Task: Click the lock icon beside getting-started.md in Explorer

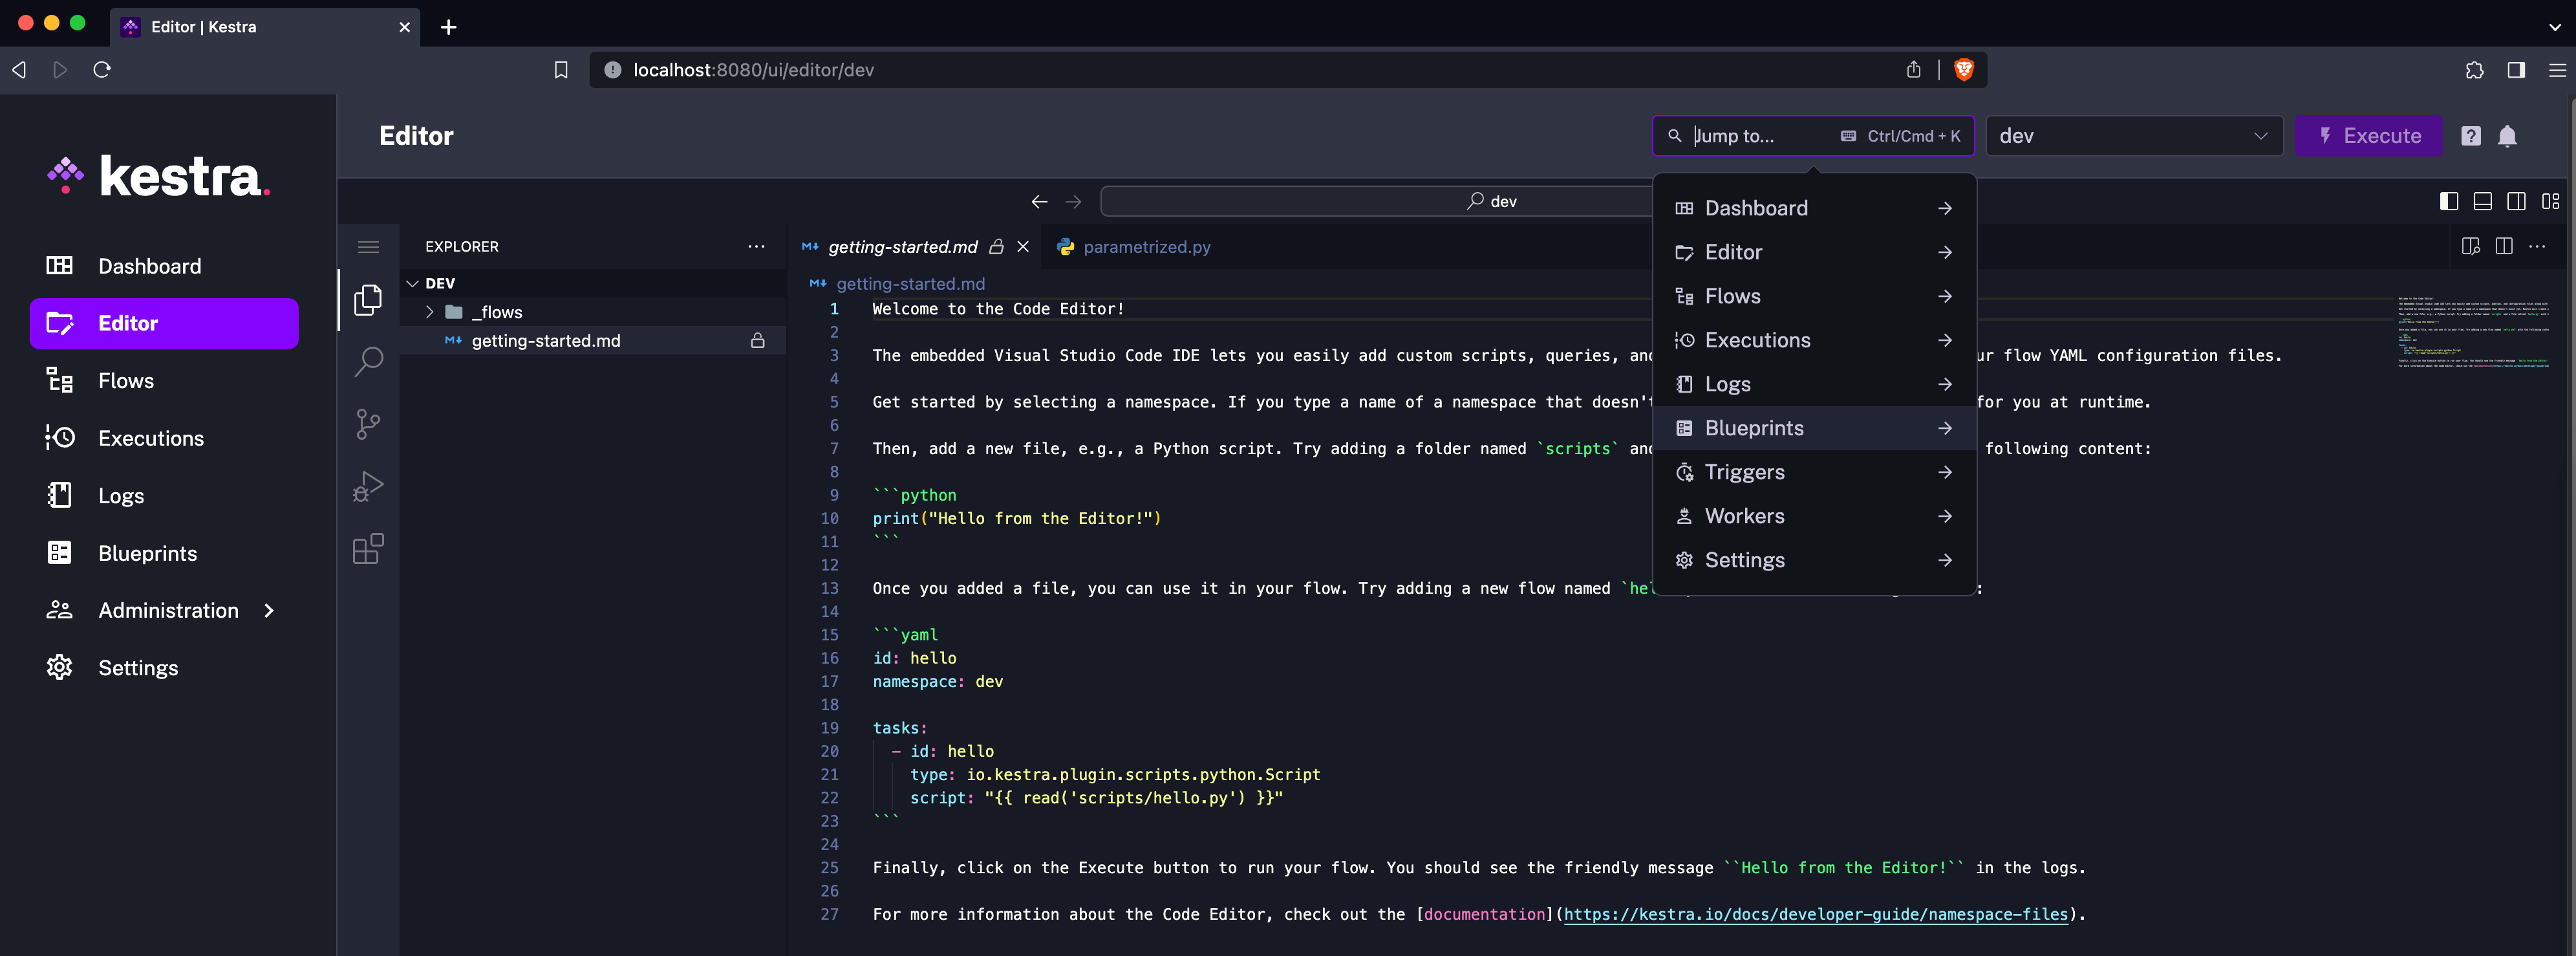Action: click(x=758, y=341)
